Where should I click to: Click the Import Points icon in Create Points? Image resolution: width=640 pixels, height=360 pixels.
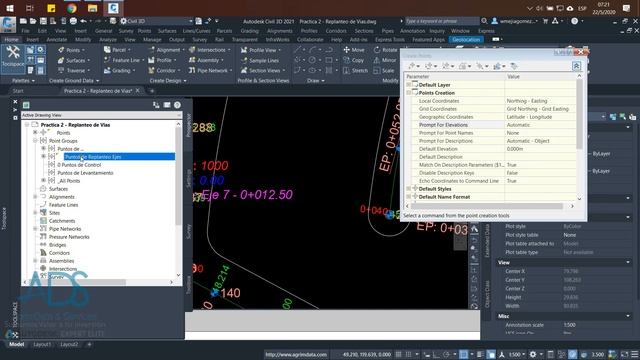point(514,66)
